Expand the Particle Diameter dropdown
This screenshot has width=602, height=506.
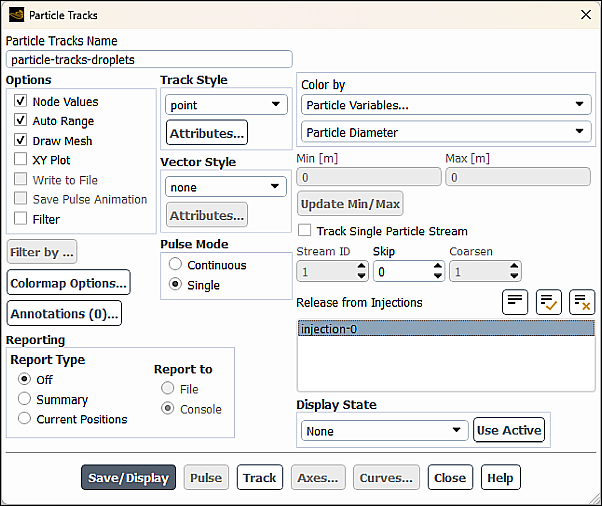tap(444, 132)
